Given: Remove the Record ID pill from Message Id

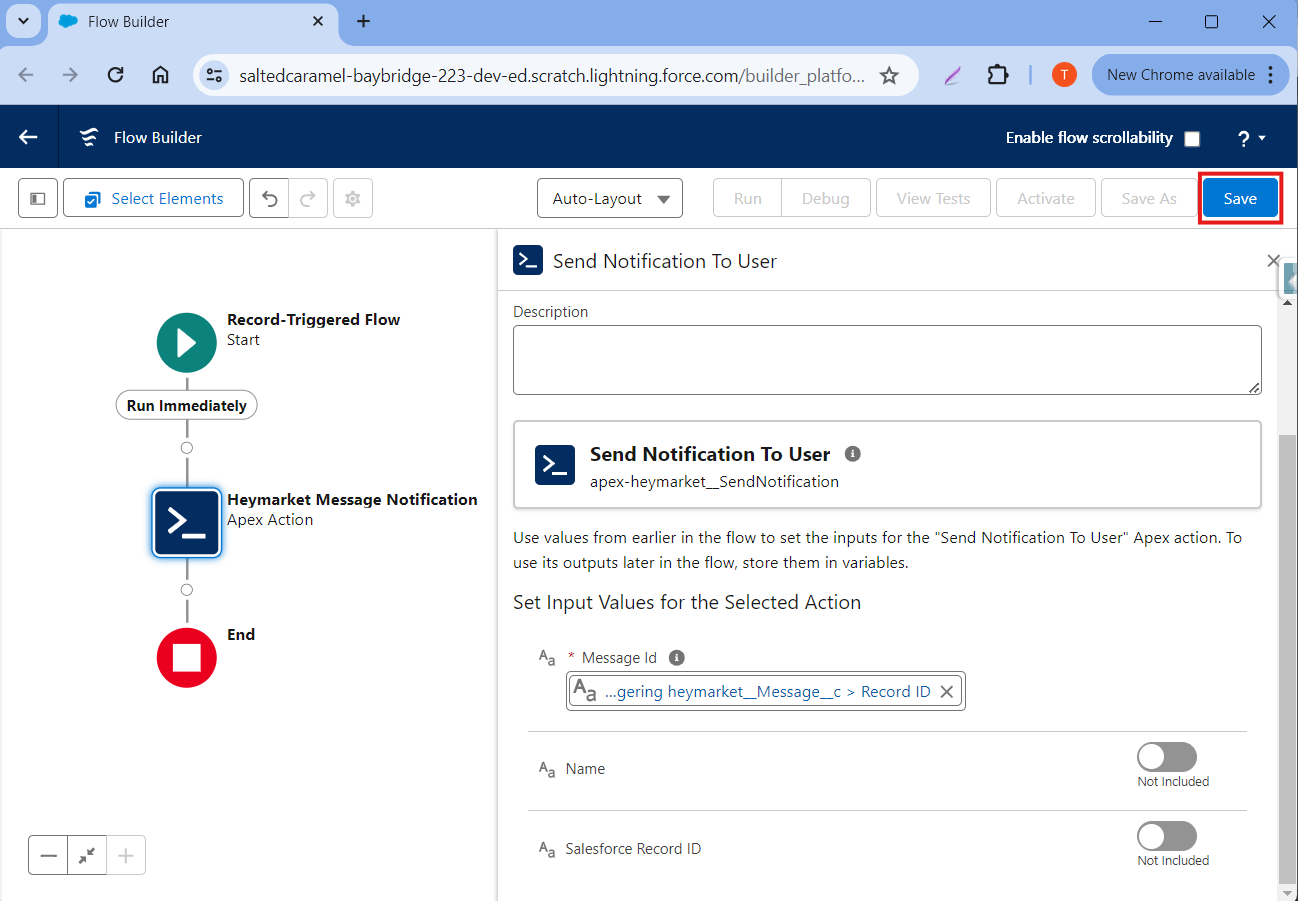Looking at the screenshot, I should pos(947,691).
